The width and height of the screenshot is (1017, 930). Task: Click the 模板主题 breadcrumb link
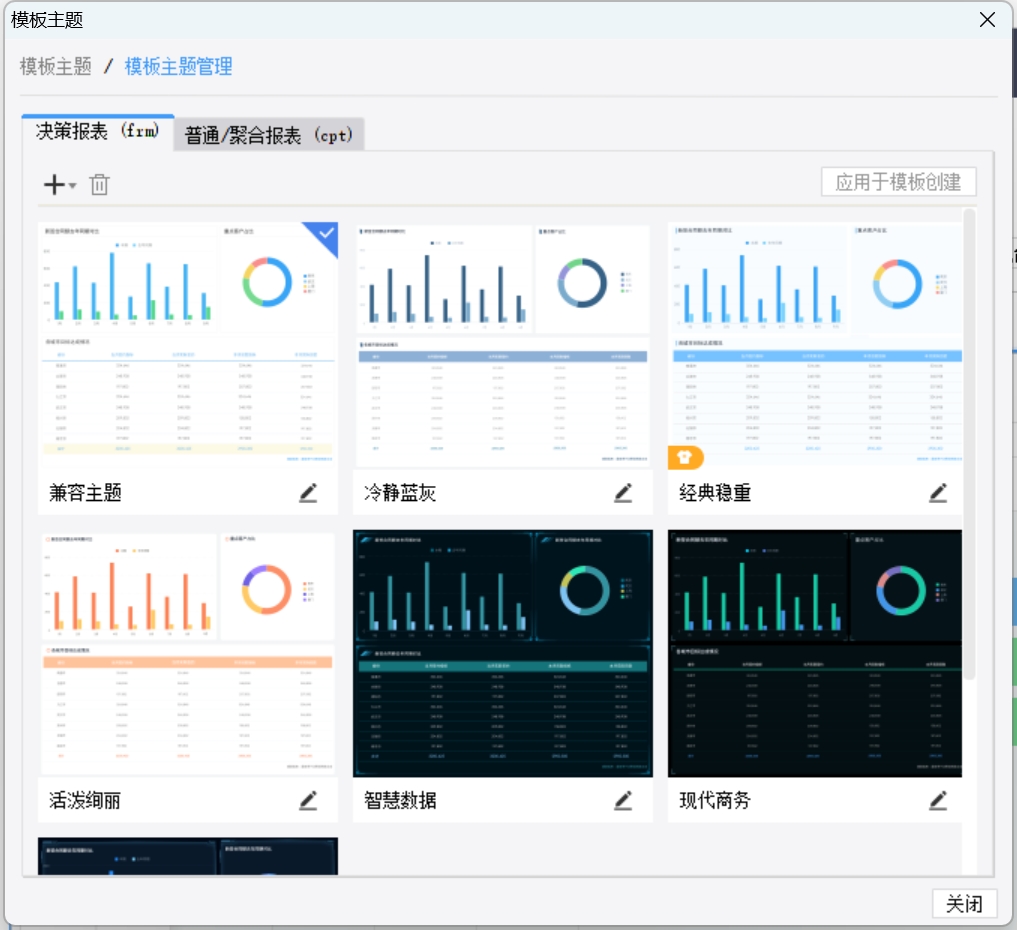point(56,66)
